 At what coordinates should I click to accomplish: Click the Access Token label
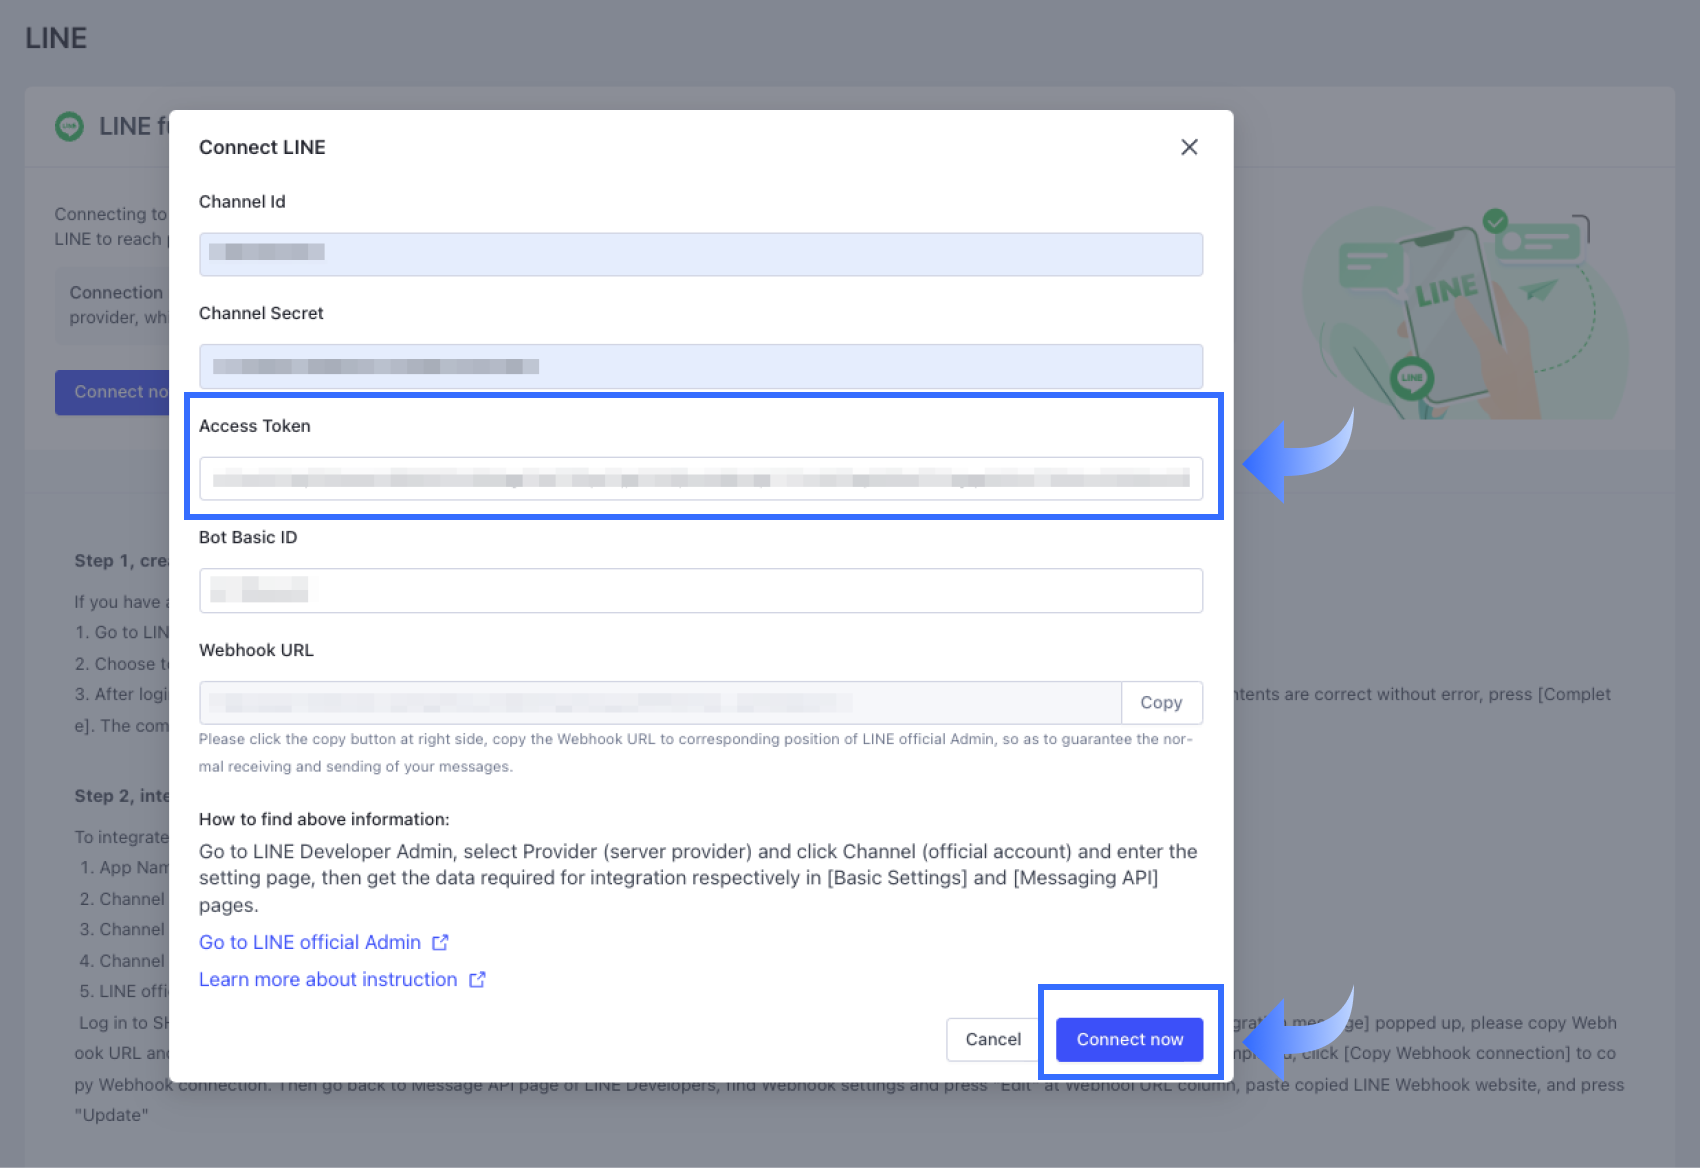(x=255, y=426)
